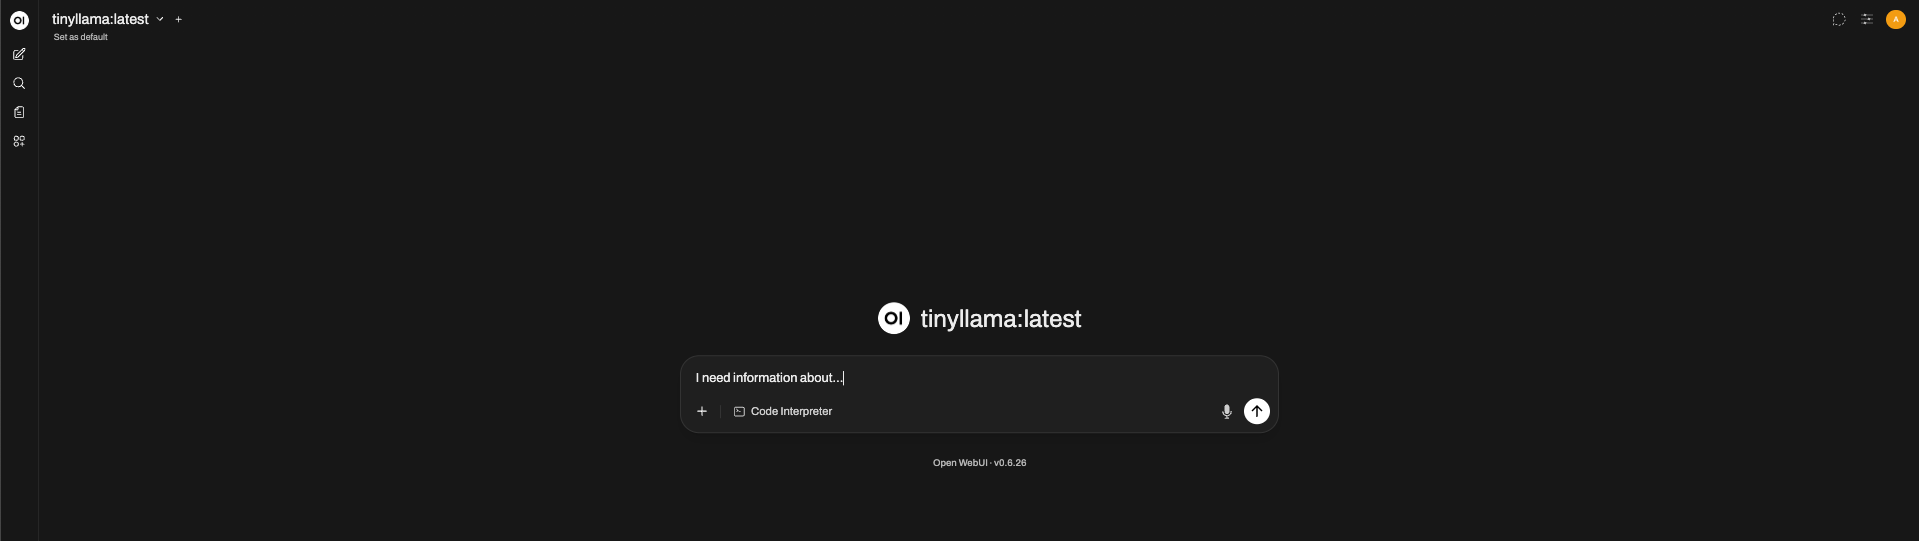Click the large tinyllama:latest heading above prompt
Viewport: 1919px width, 541px height.
point(1000,319)
